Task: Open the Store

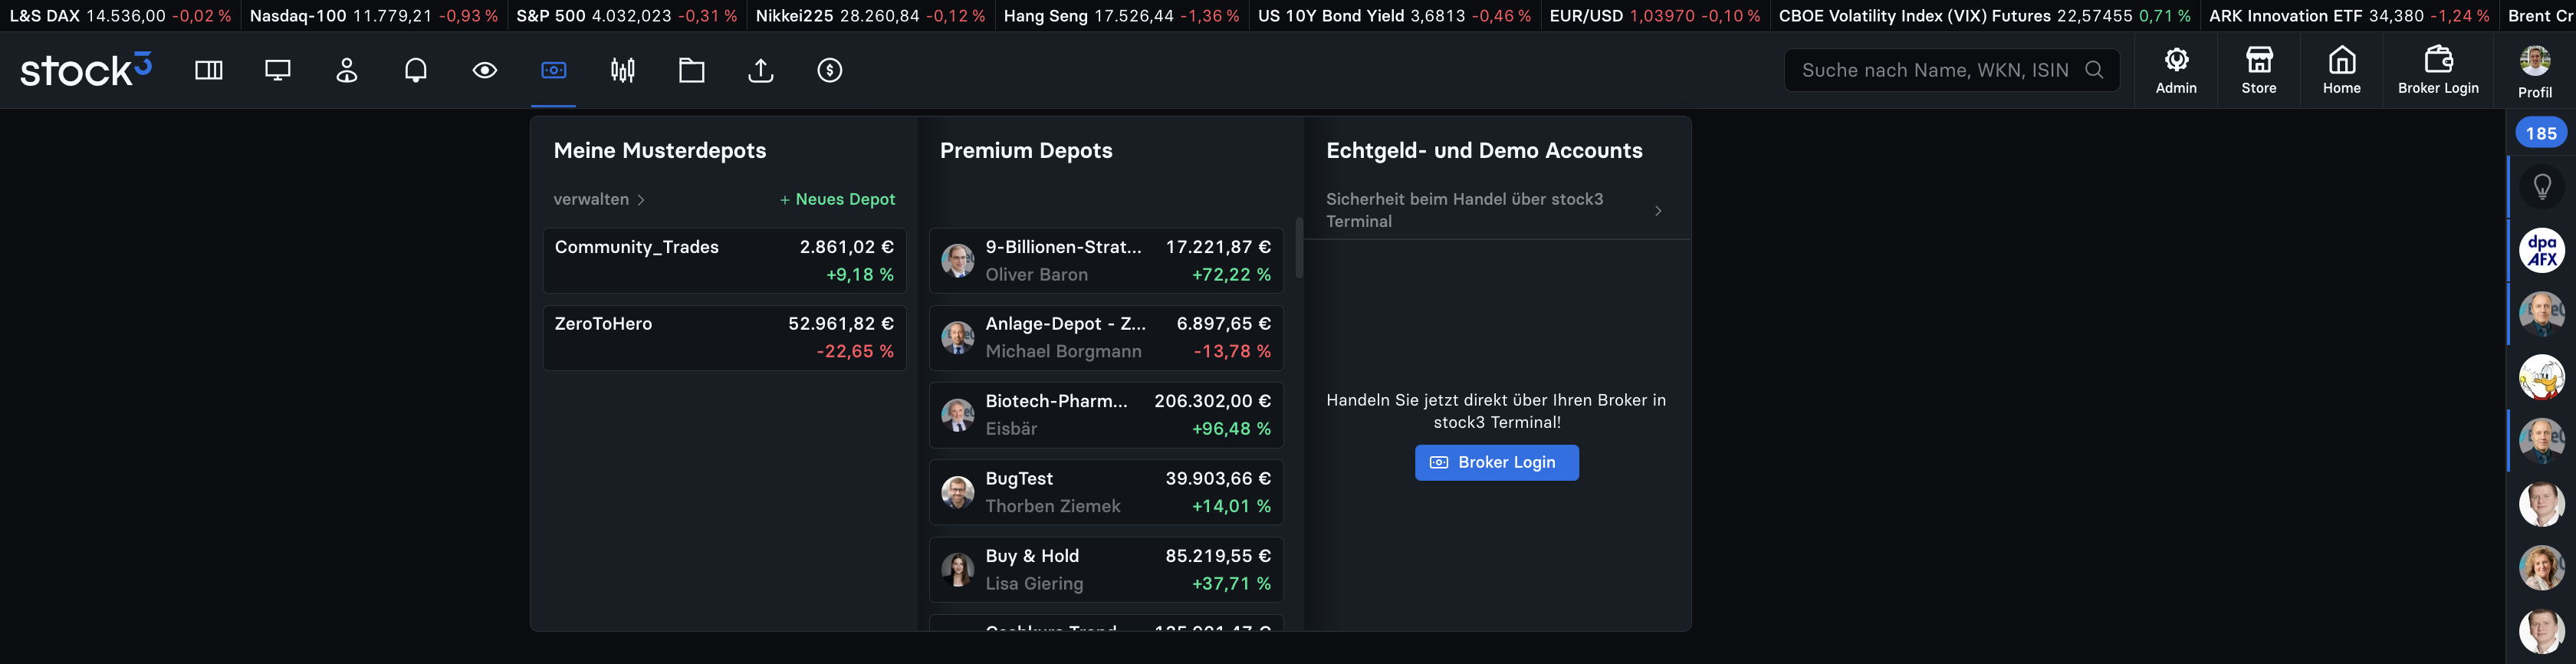Action: point(2259,70)
